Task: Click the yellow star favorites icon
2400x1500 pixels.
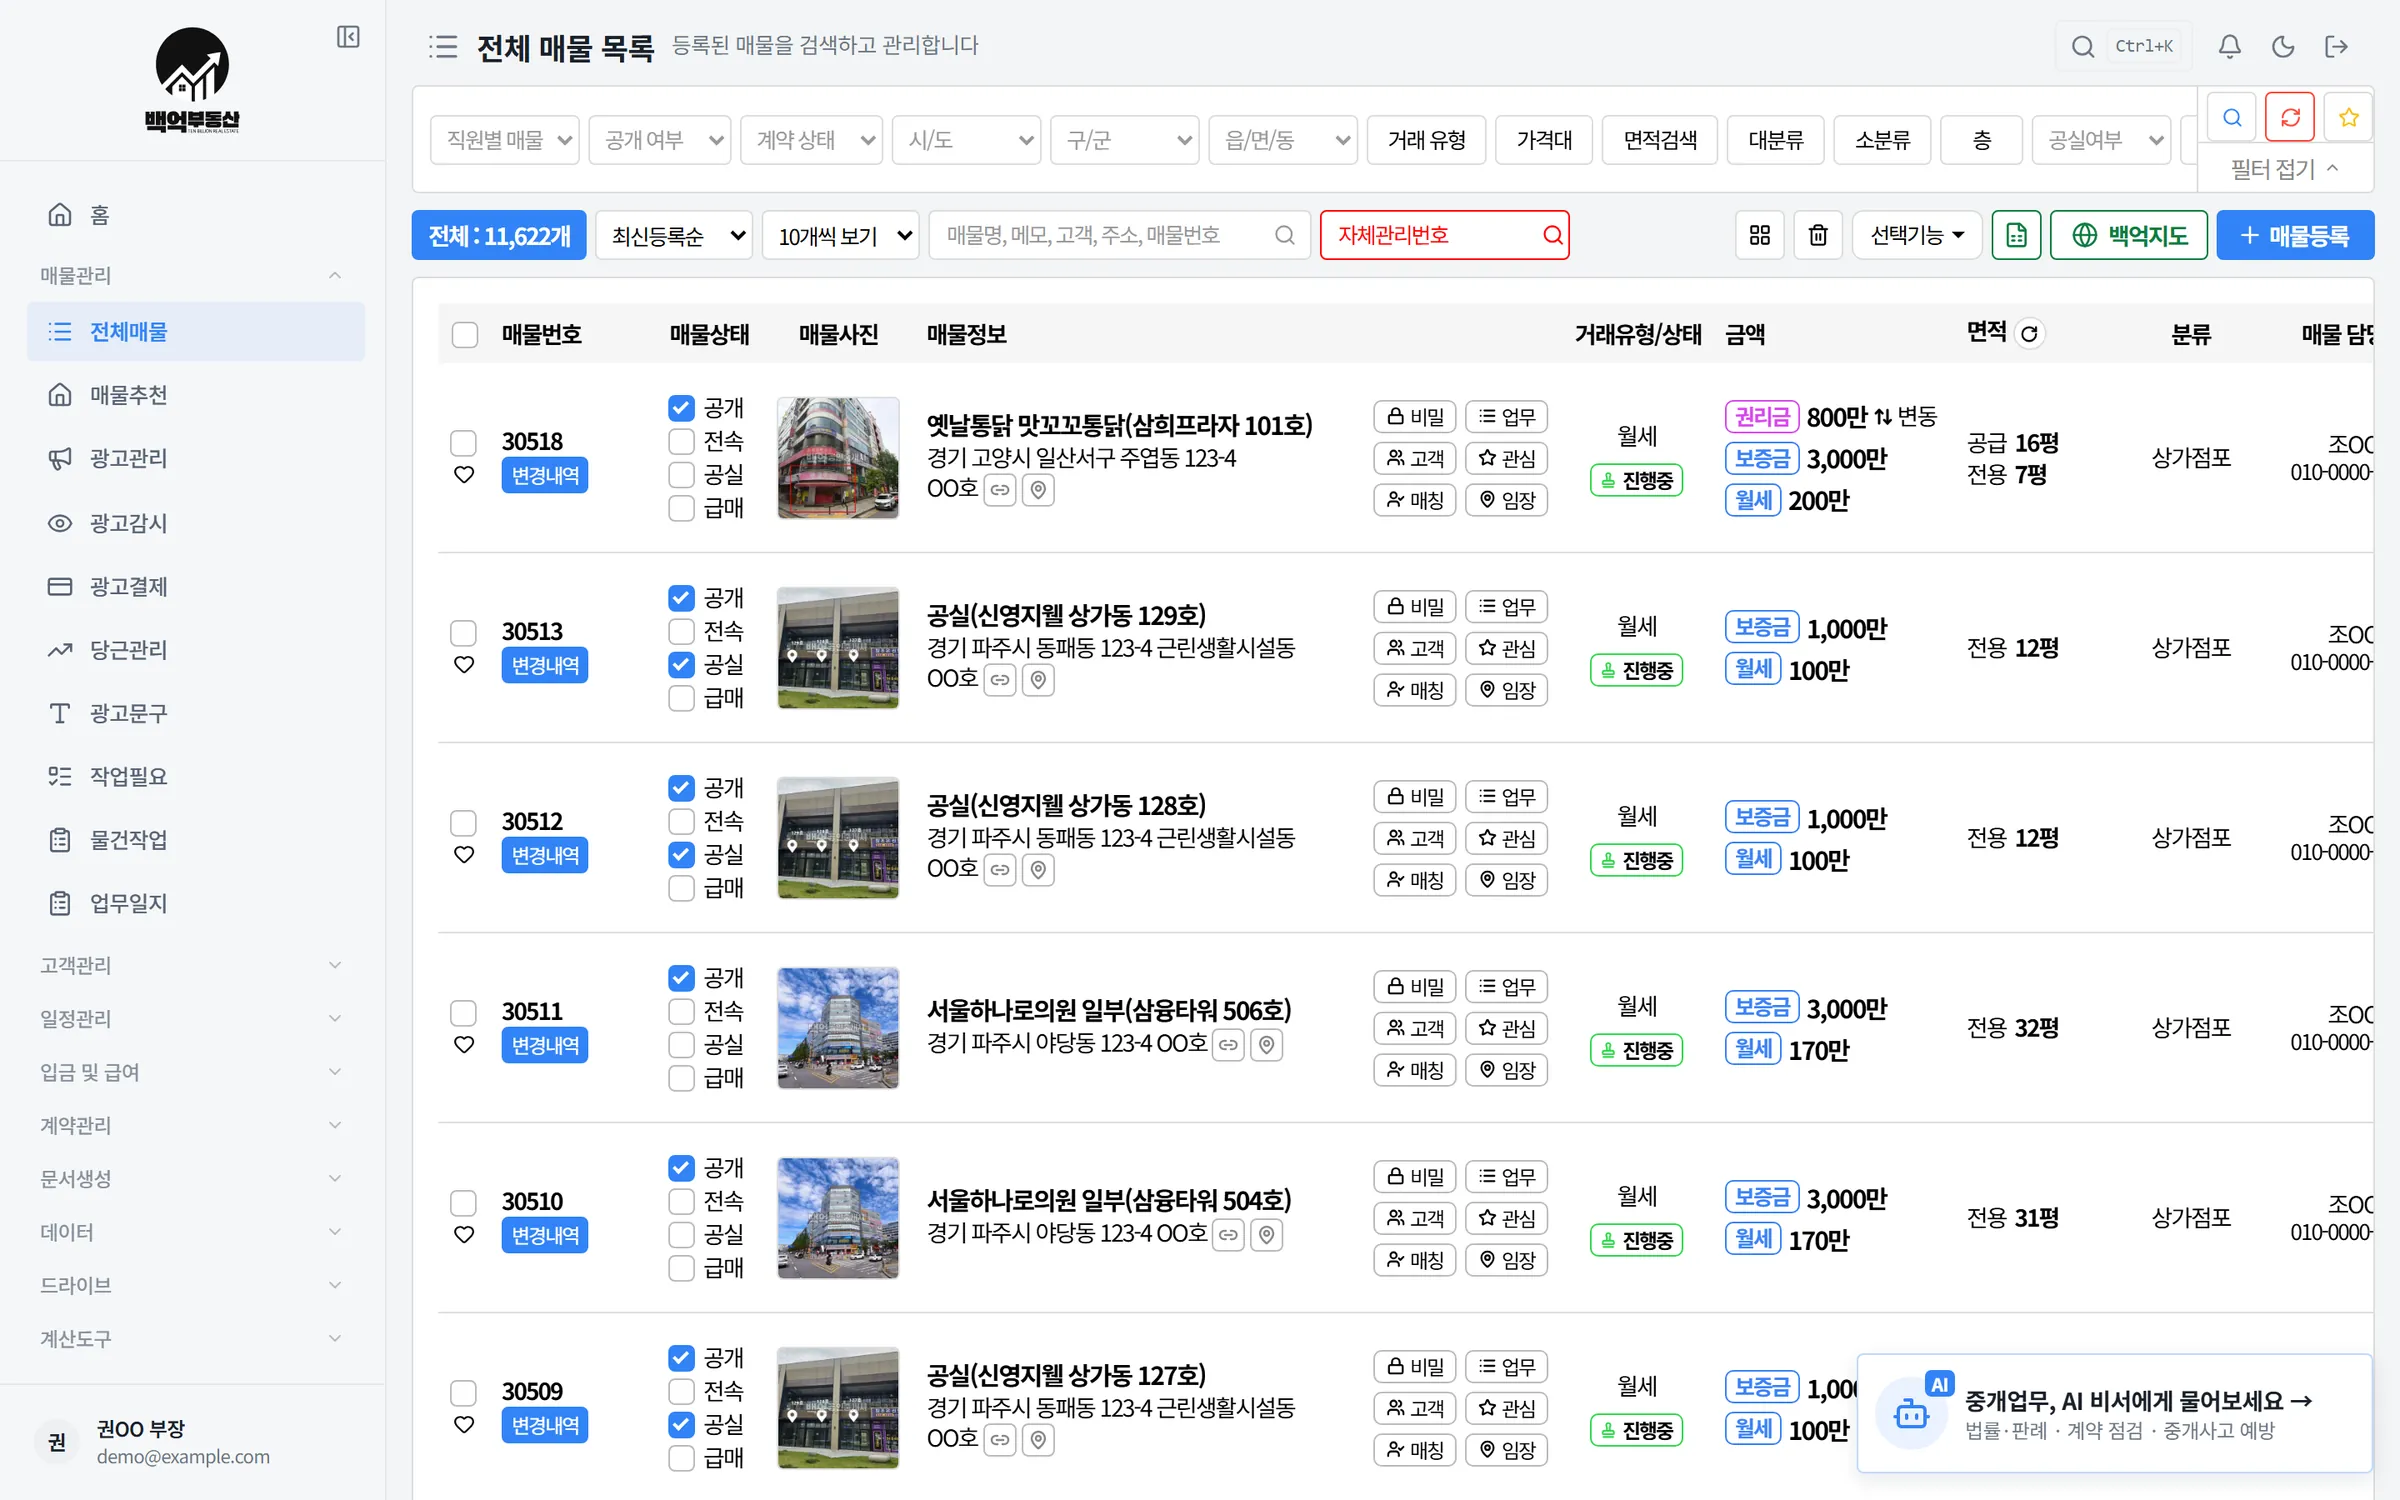Action: click(x=2348, y=118)
